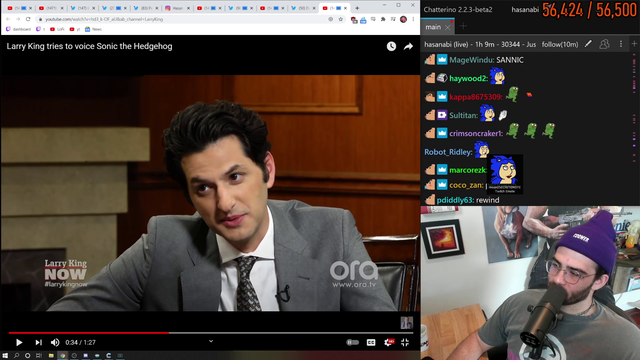The image size is (640, 360).
Task: Switch to the first YouTube browser tab
Action: click(19, 8)
